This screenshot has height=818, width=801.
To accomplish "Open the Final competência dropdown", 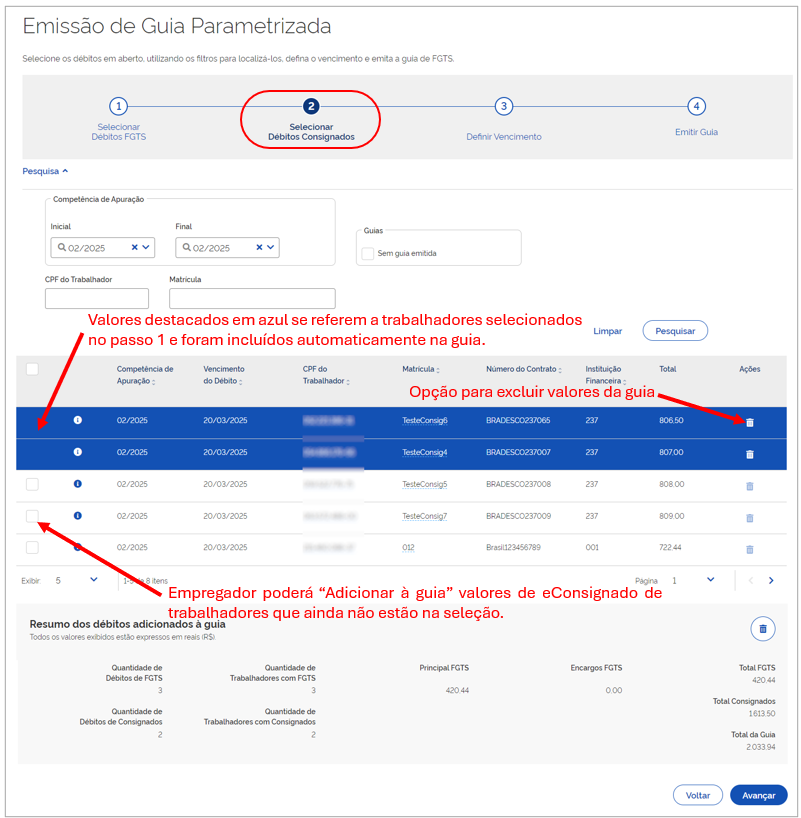I will tap(271, 247).
